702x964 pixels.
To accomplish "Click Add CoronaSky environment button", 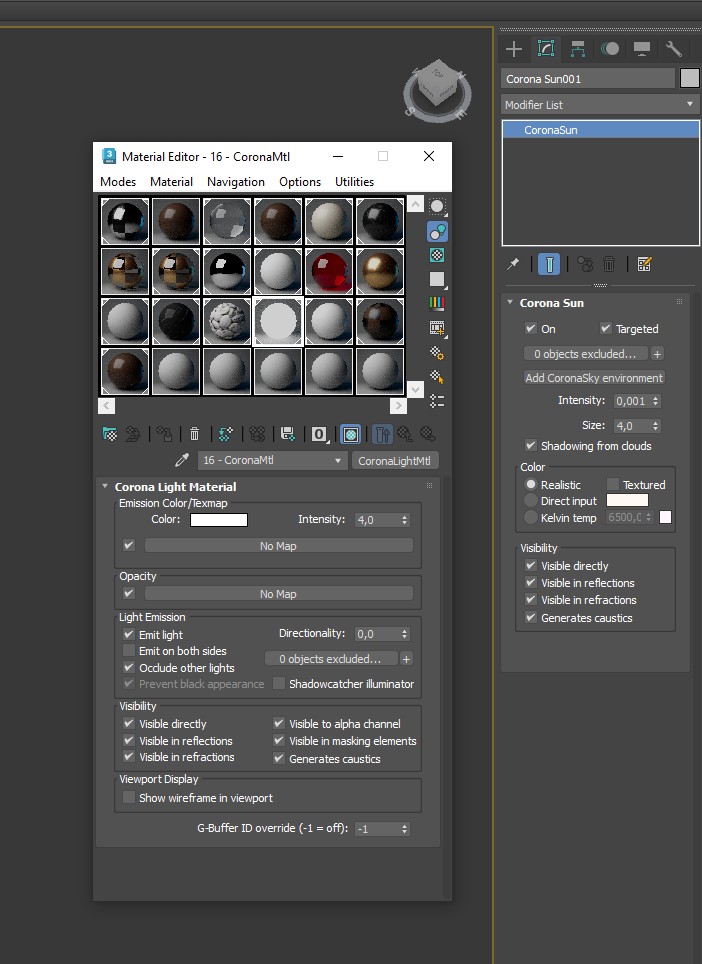I will (x=594, y=377).
